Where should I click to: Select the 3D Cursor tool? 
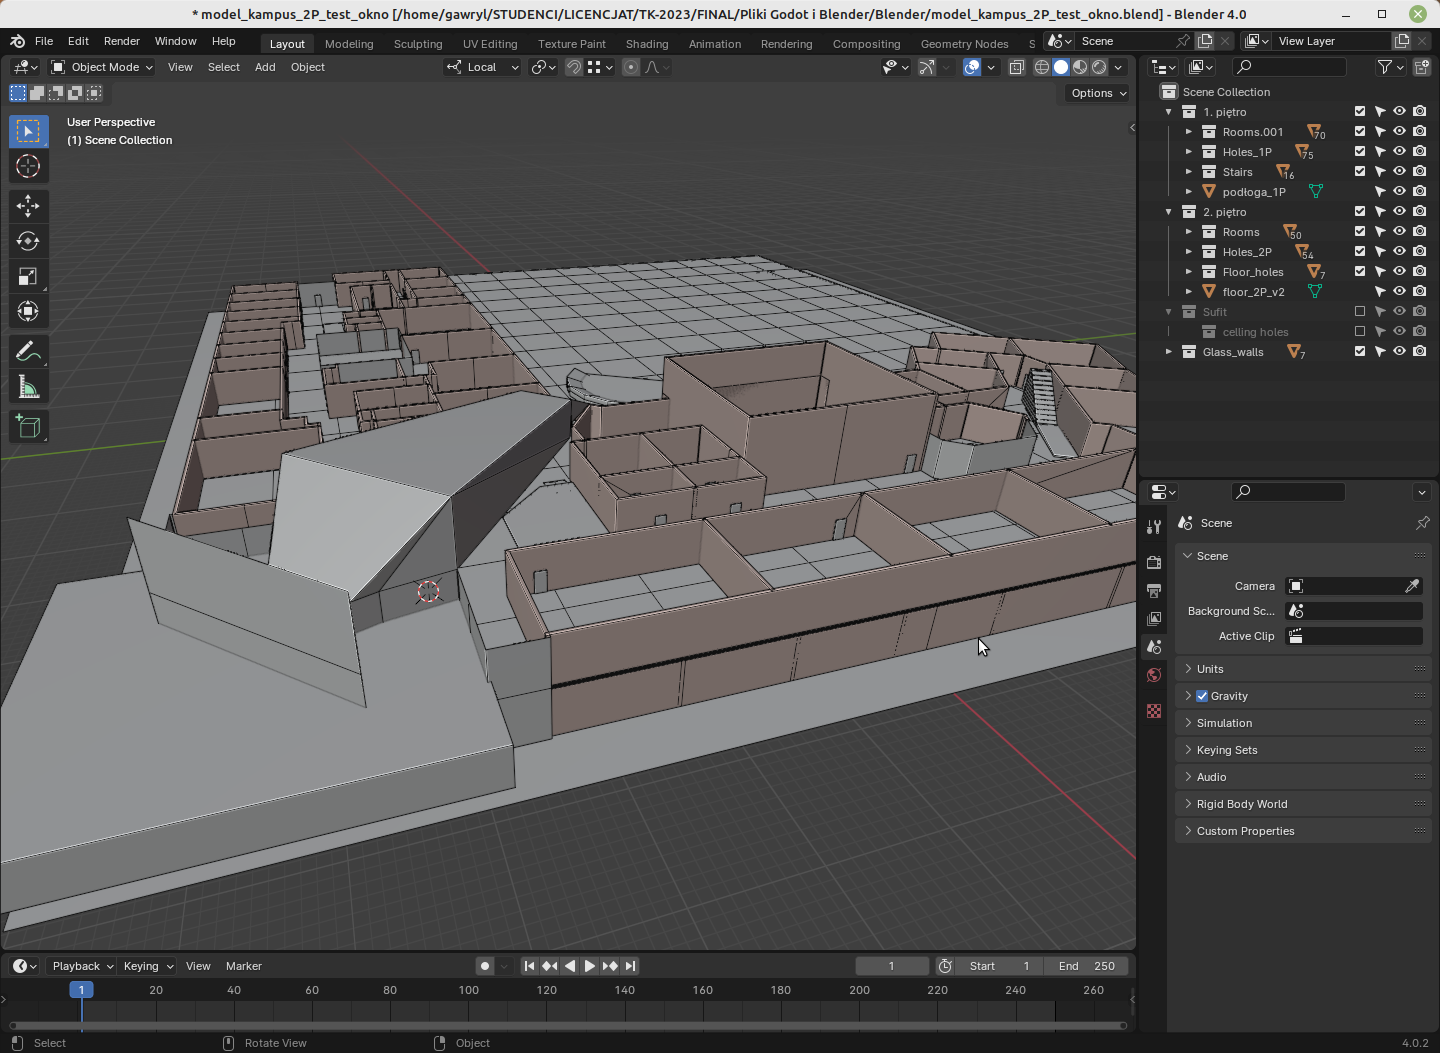click(28, 166)
